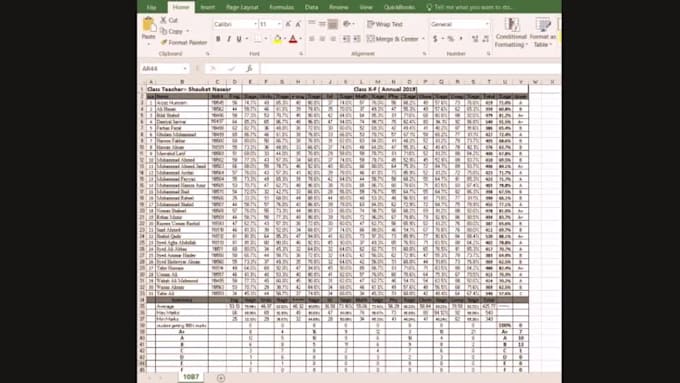Apply the yellow fill color
This screenshot has width=680, height=383.
click(x=278, y=39)
